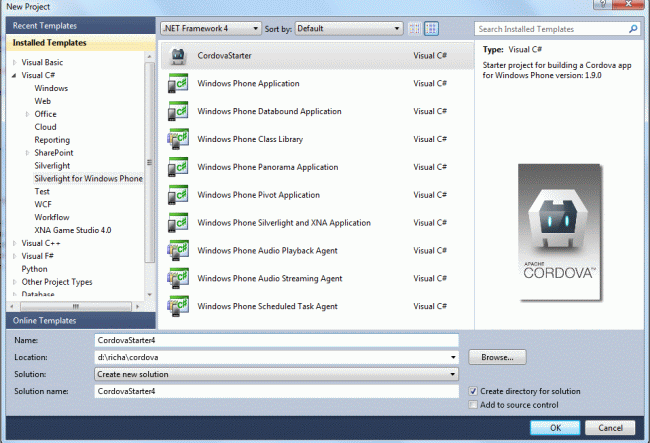The image size is (650, 443).
Task: Select the Silverlight category
Action: pyautogui.click(x=52, y=165)
